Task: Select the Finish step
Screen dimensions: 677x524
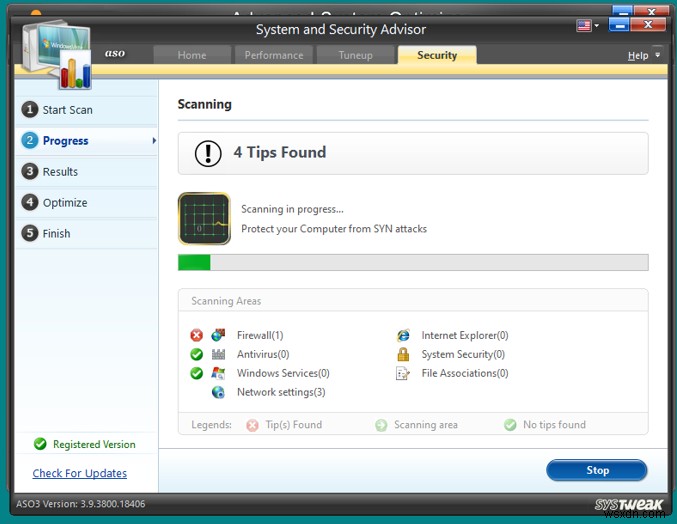Action: [86, 234]
